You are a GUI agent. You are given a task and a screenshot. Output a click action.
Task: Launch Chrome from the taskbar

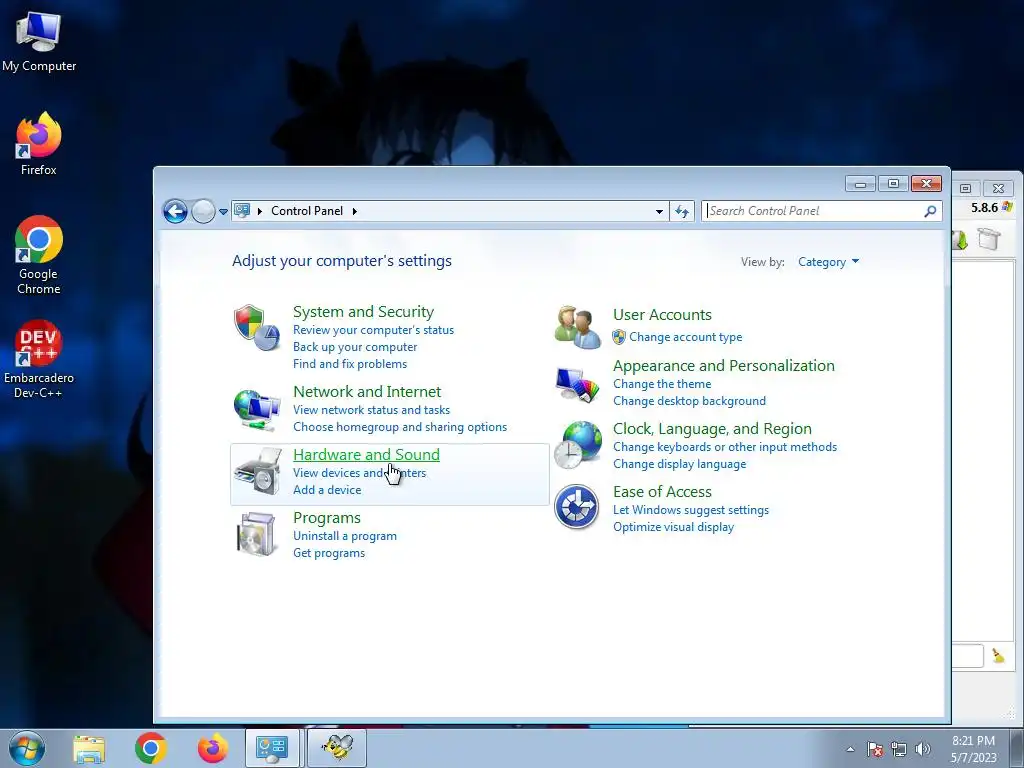pyautogui.click(x=150, y=748)
